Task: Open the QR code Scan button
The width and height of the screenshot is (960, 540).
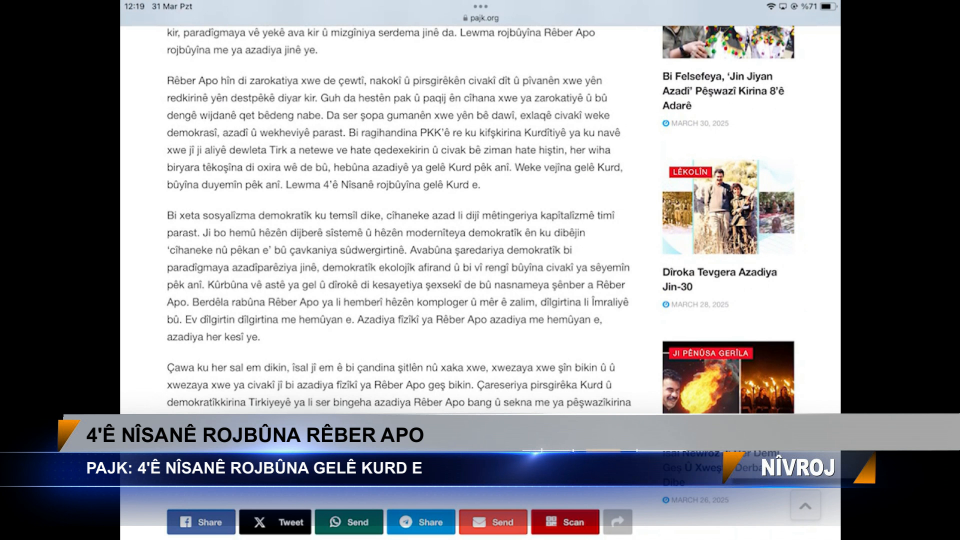Action: 565,522
